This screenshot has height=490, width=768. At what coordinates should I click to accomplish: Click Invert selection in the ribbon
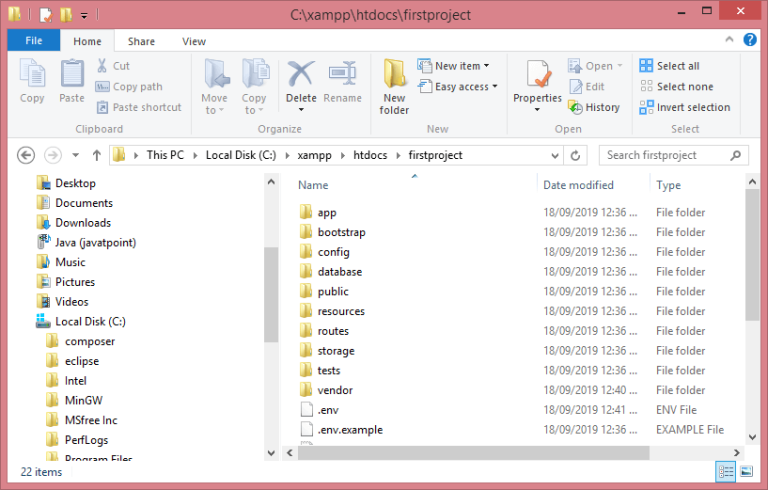(x=685, y=107)
